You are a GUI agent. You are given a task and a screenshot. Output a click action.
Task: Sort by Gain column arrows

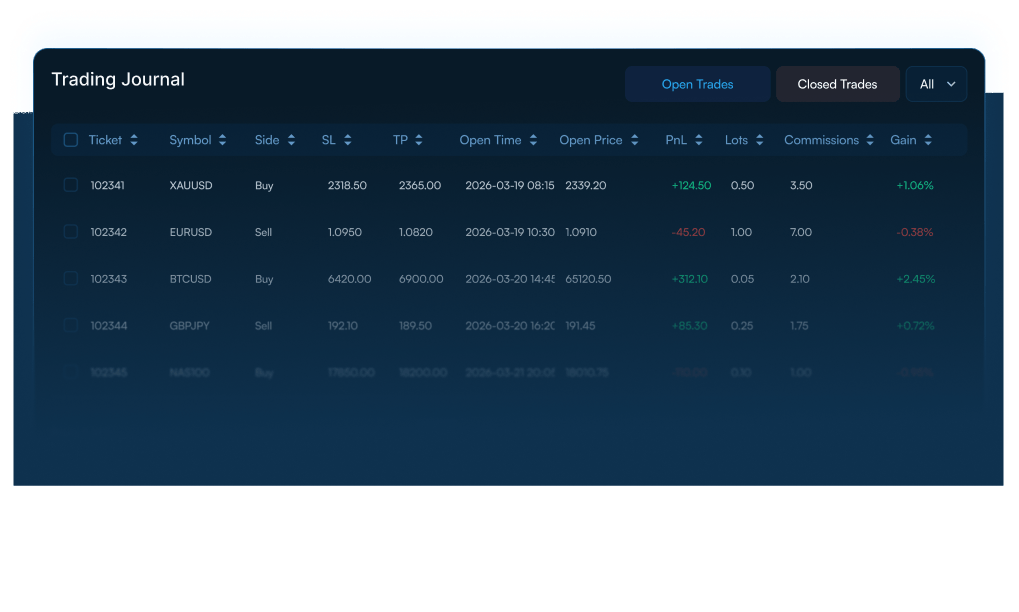pyautogui.click(x=928, y=140)
